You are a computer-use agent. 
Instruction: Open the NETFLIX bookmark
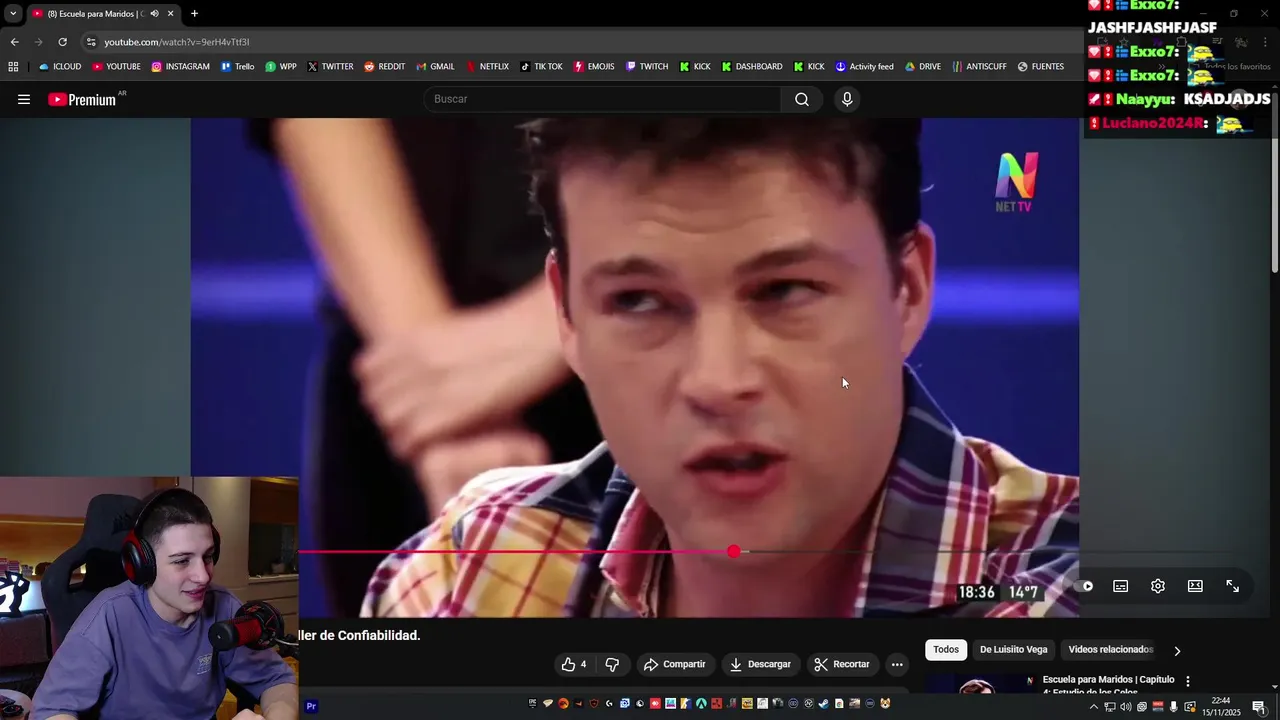487,67
